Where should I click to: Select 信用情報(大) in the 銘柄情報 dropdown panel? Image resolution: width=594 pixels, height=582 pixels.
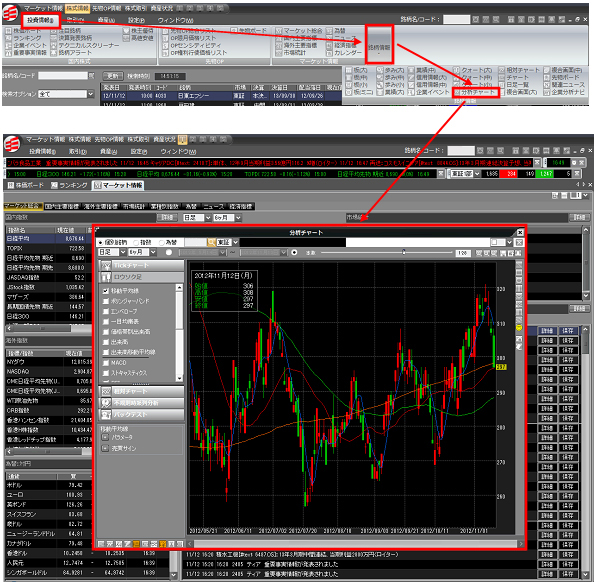[x=428, y=78]
